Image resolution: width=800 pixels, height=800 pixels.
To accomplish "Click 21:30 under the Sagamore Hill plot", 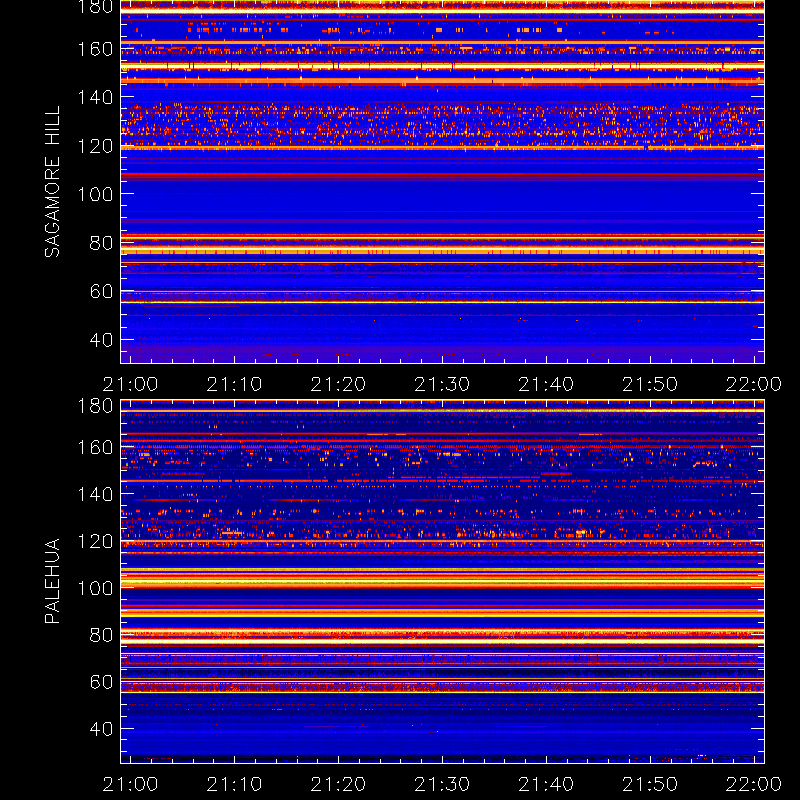I will pos(442,384).
